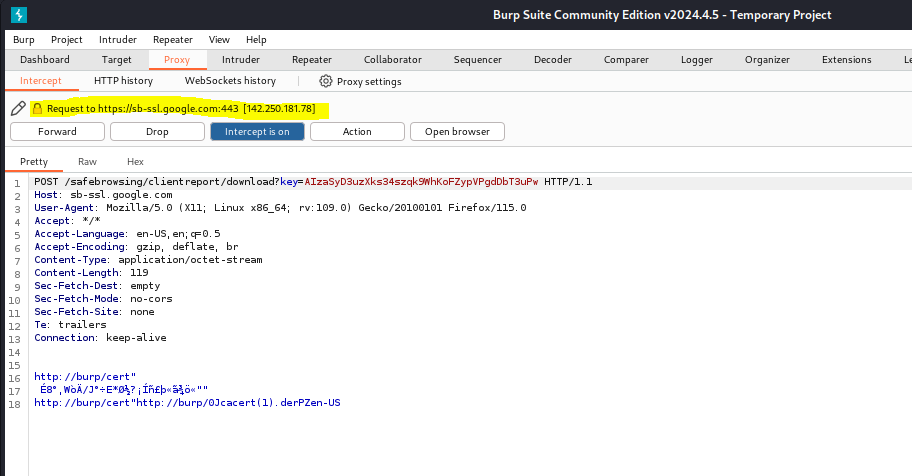The image size is (912, 476).
Task: Switch to the Intruder tool tab
Action: tap(241, 59)
